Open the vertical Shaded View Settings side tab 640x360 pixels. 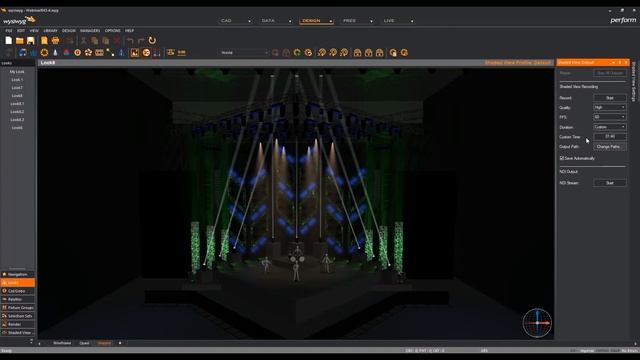pyautogui.click(x=634, y=82)
